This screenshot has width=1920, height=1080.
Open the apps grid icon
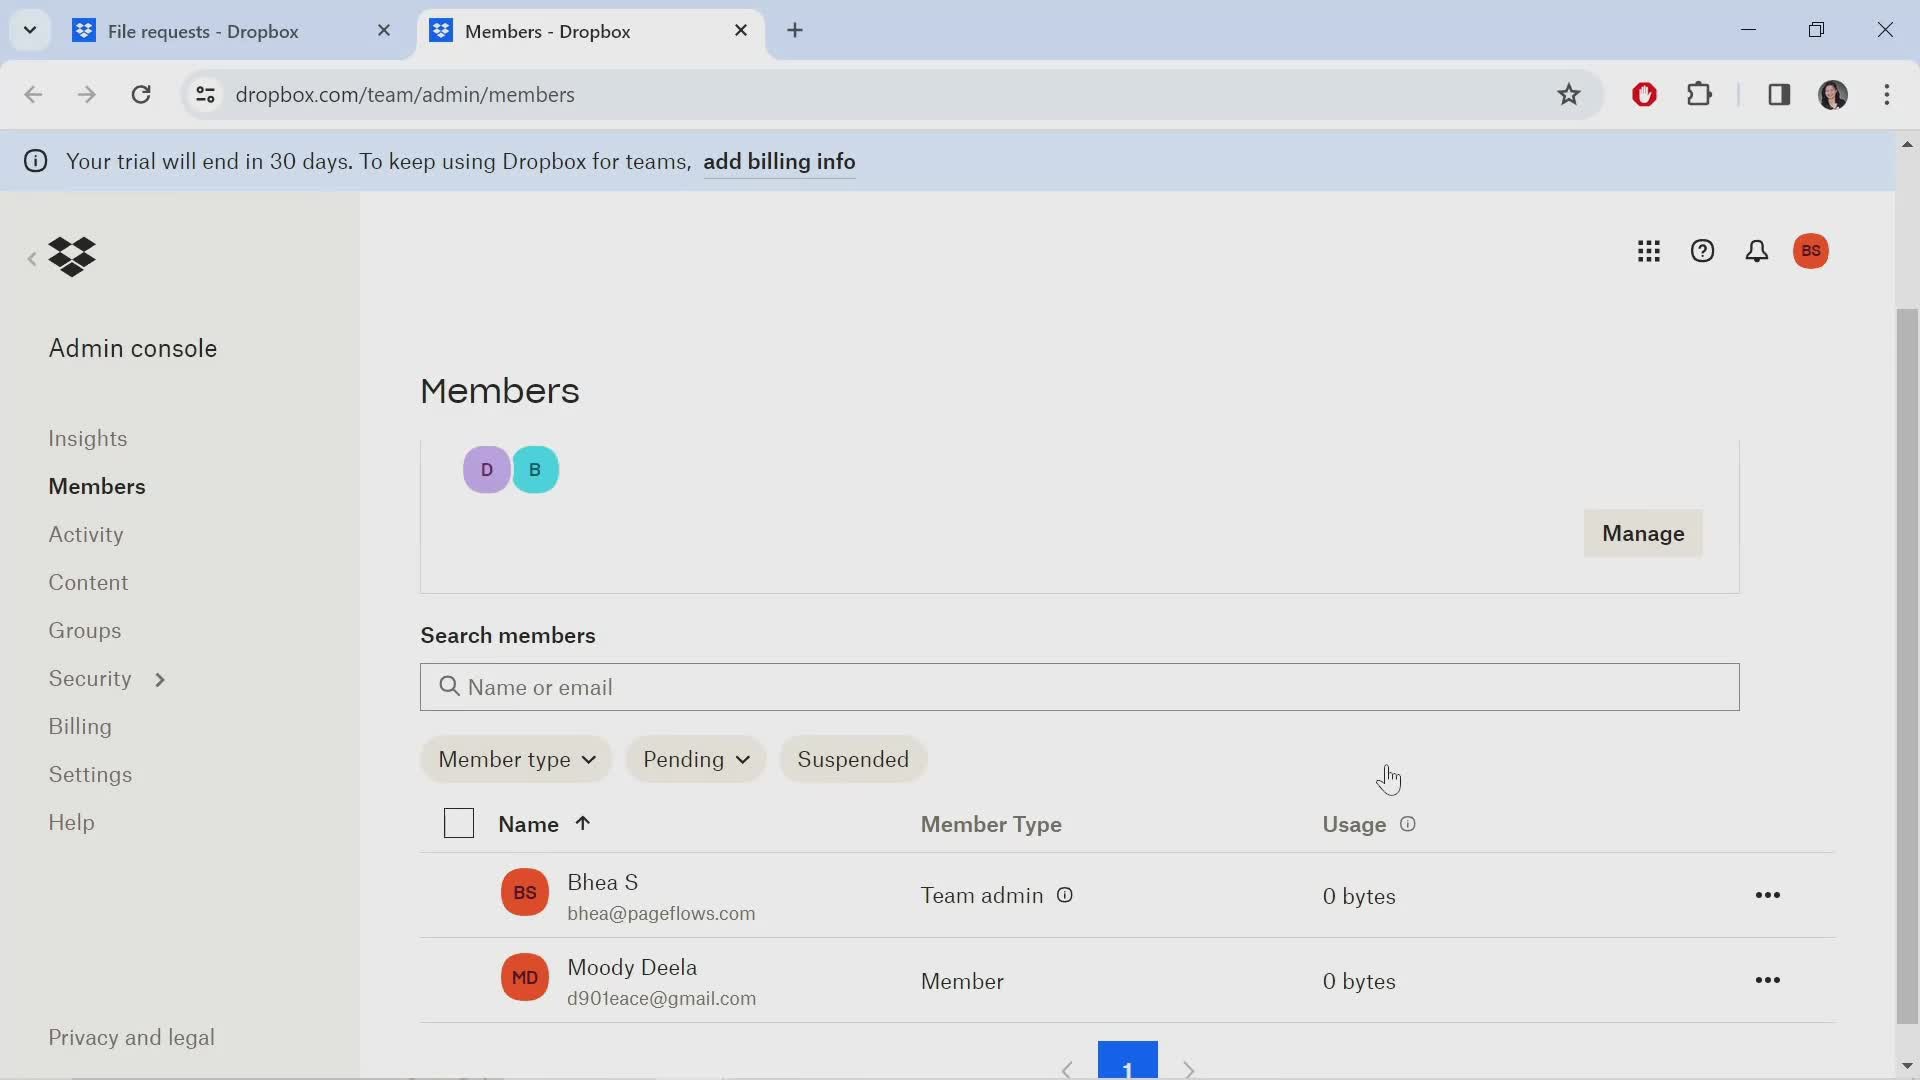pyautogui.click(x=1650, y=251)
